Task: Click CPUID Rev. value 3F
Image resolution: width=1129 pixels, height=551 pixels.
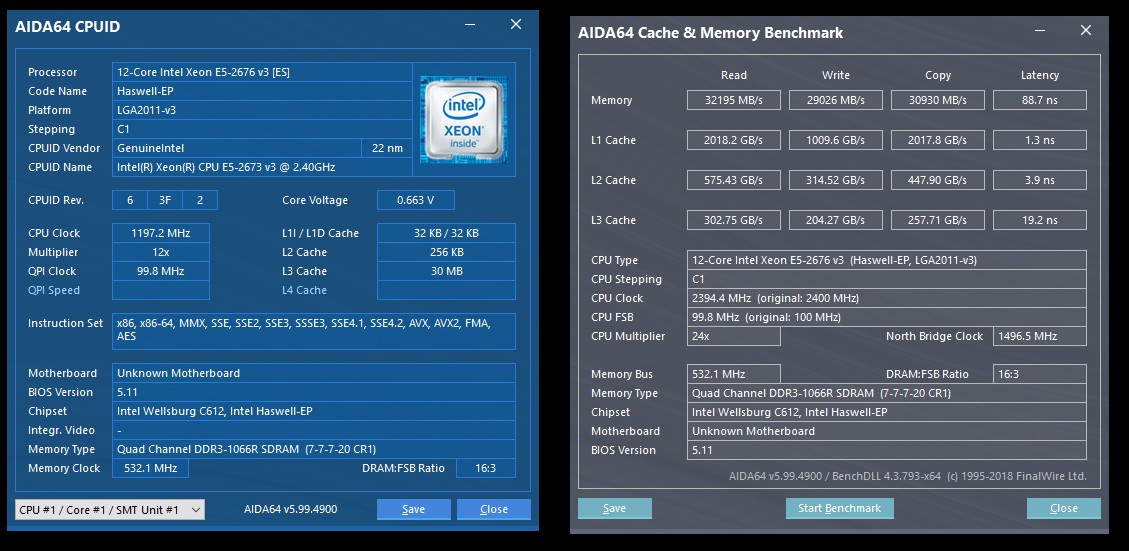Action: (165, 200)
